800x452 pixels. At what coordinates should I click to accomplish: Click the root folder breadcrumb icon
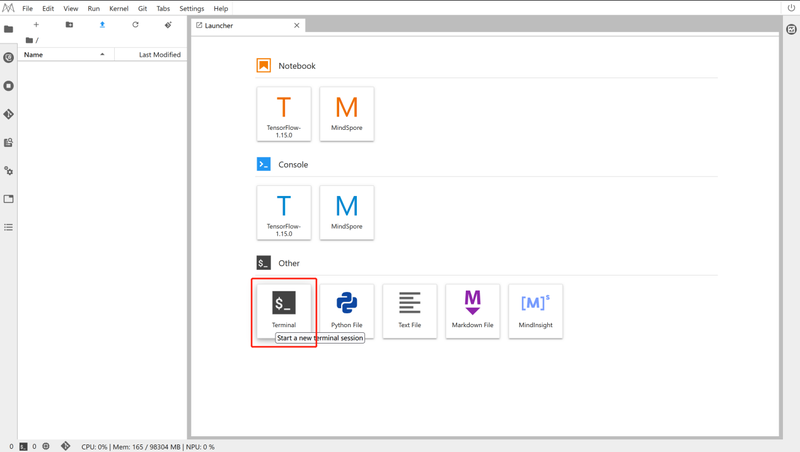(x=30, y=40)
